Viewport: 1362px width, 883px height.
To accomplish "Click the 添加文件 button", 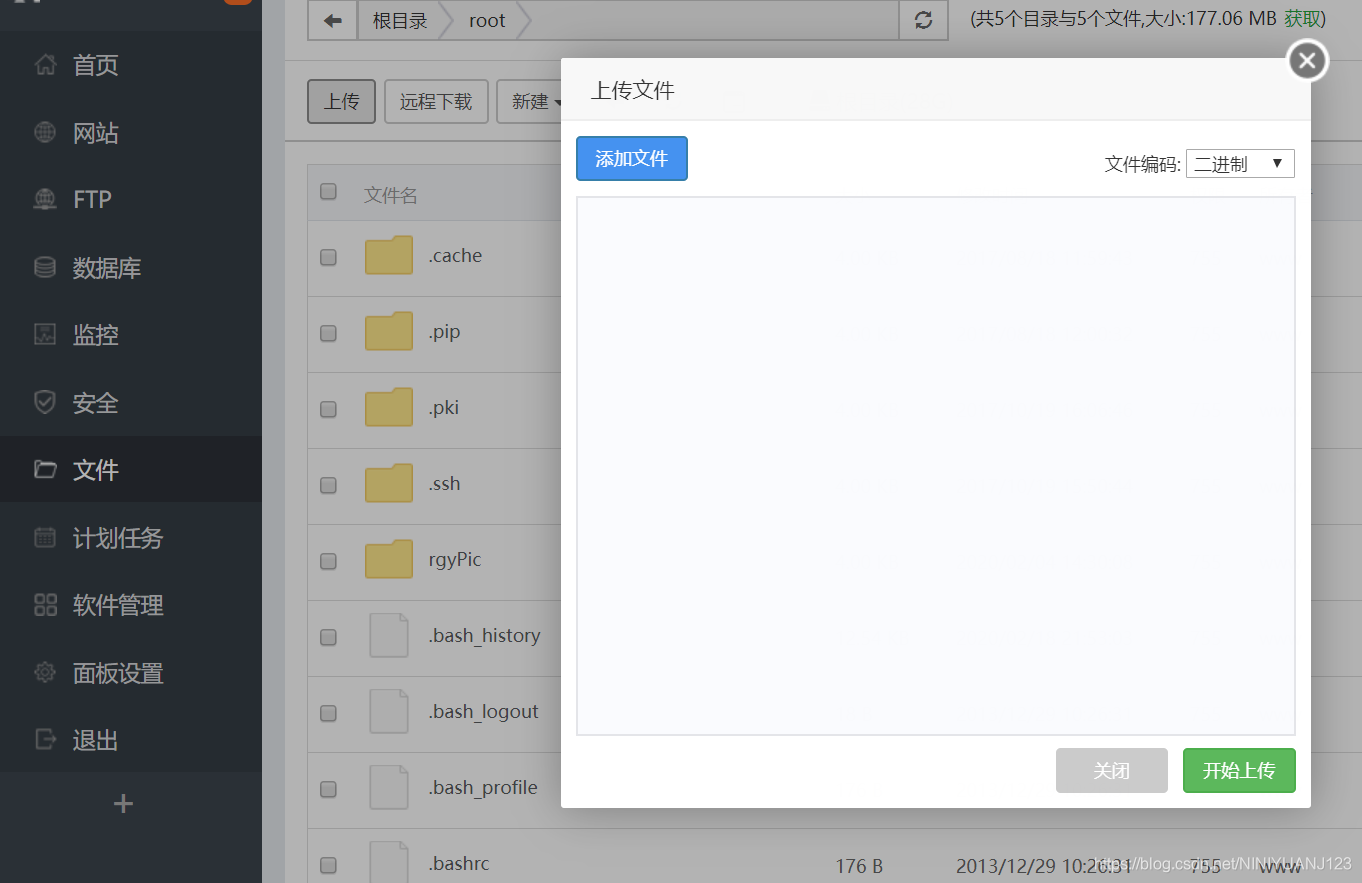I will (632, 158).
